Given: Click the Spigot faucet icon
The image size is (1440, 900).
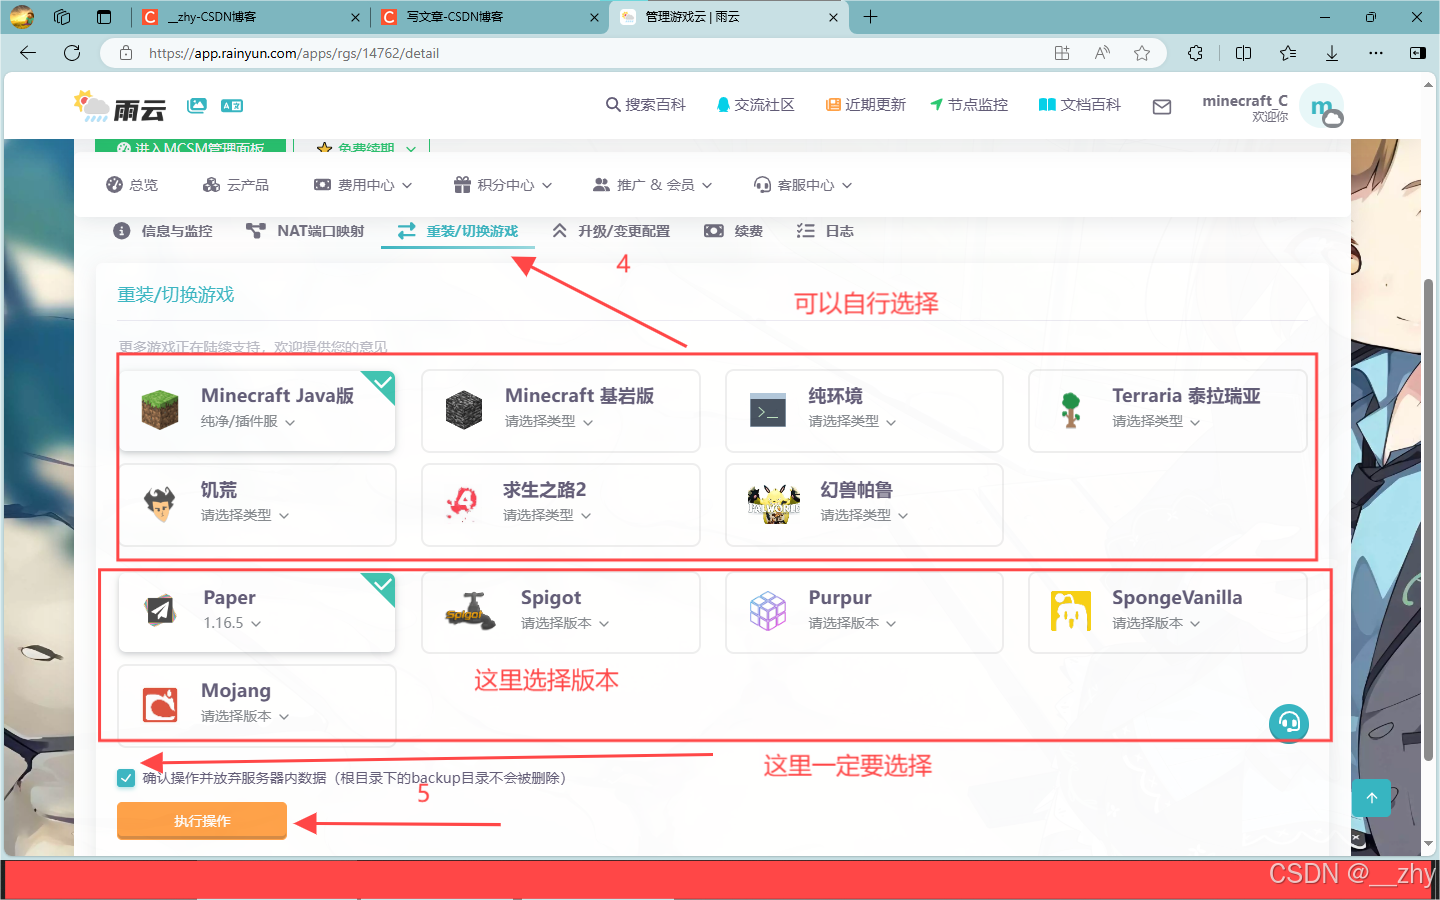Looking at the screenshot, I should pyautogui.click(x=470, y=610).
